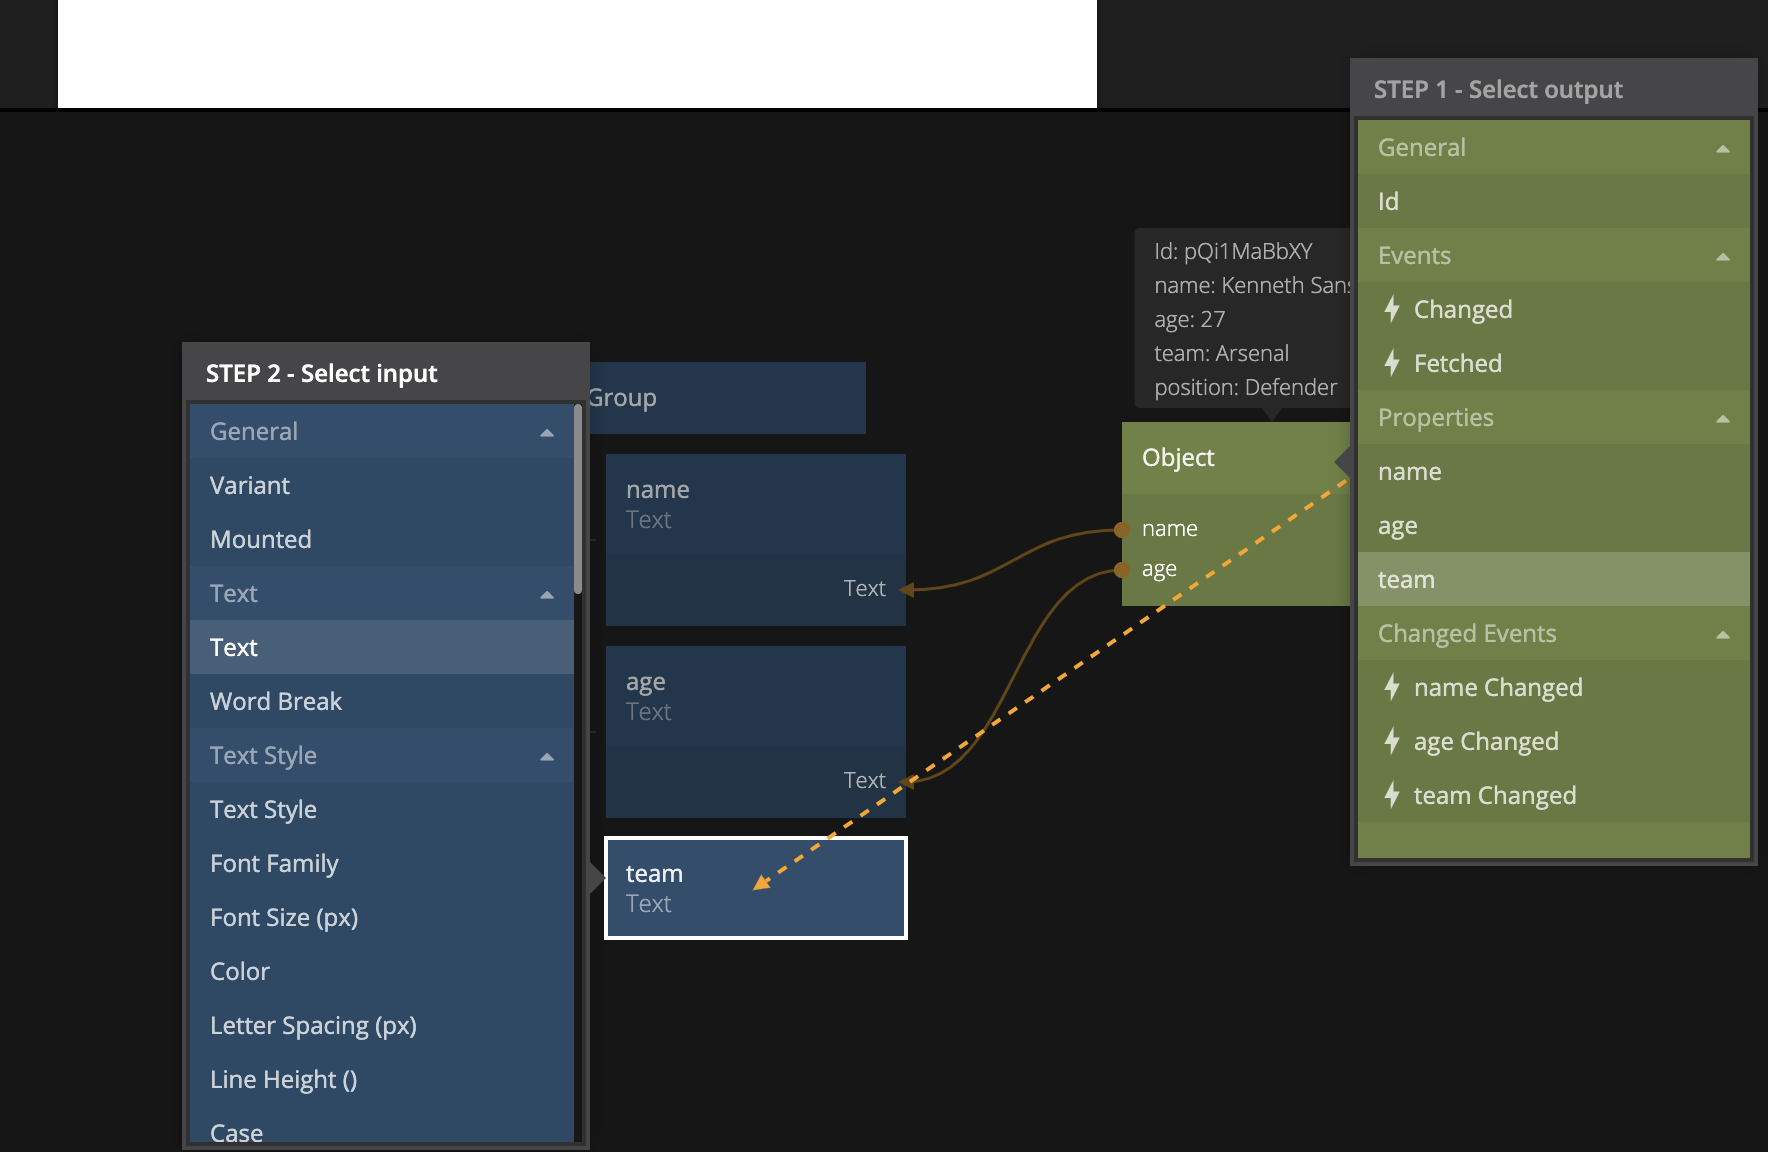Click lightning icon for age Changed

(x=1391, y=741)
